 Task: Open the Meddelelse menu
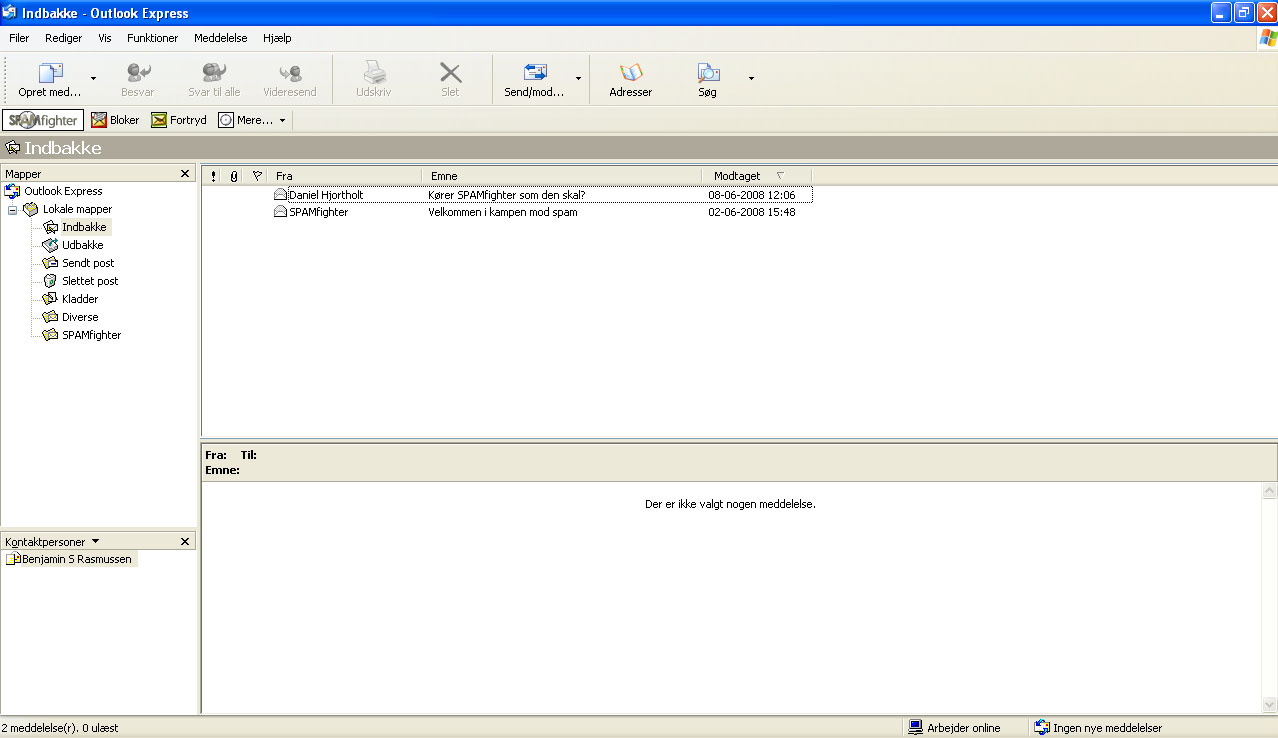220,38
